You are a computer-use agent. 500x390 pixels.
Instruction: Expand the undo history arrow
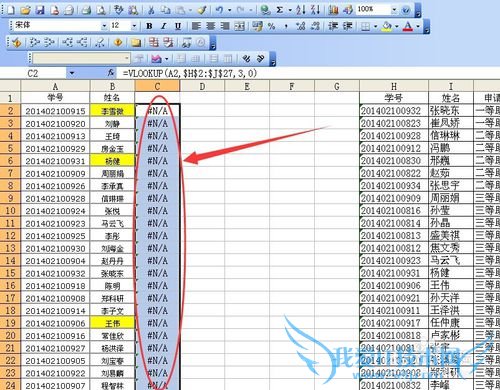(229, 10)
